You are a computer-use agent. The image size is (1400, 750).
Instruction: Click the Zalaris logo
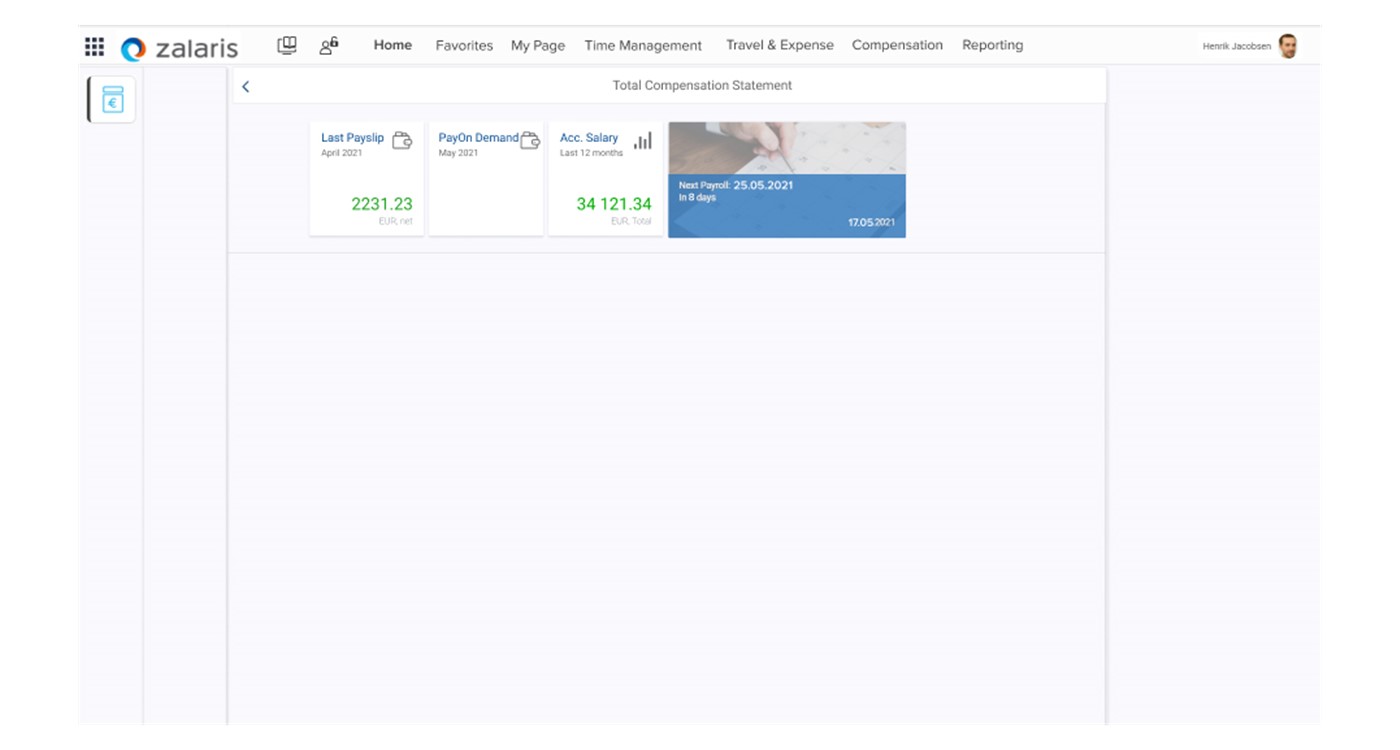179,48
